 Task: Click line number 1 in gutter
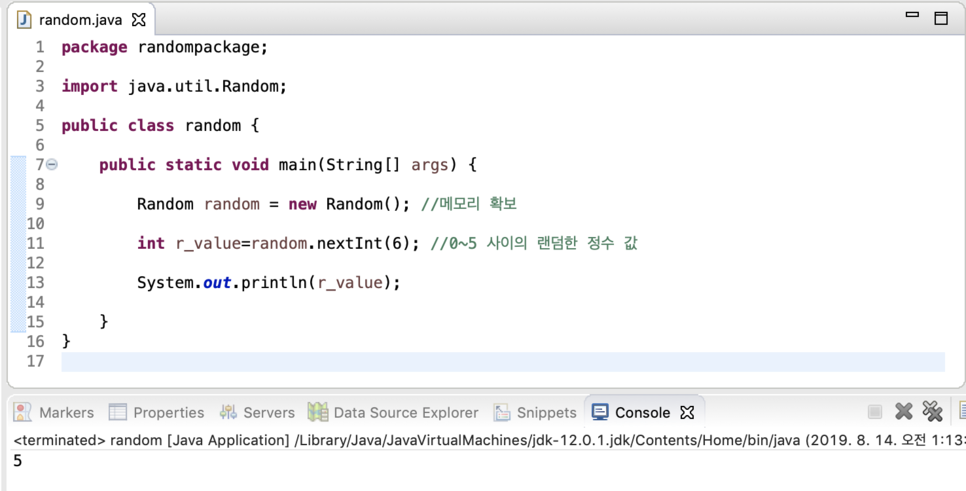(40, 47)
